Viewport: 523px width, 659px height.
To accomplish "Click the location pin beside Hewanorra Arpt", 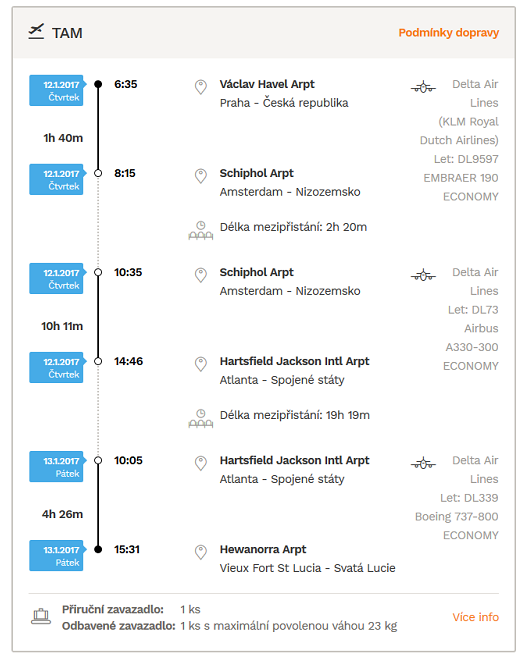I will click(201, 552).
